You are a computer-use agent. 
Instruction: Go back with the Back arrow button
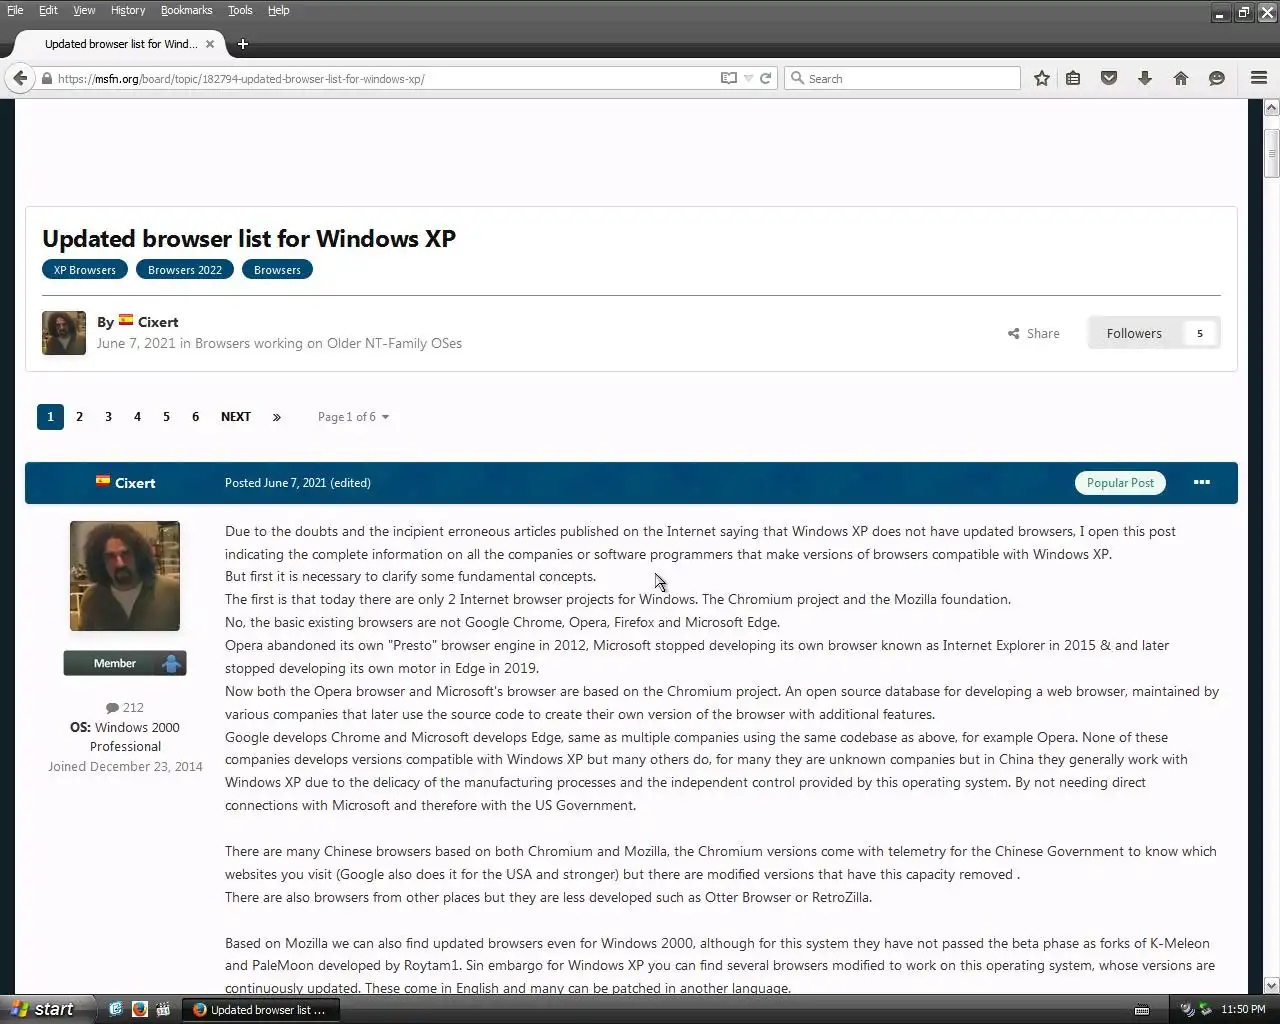click(20, 78)
